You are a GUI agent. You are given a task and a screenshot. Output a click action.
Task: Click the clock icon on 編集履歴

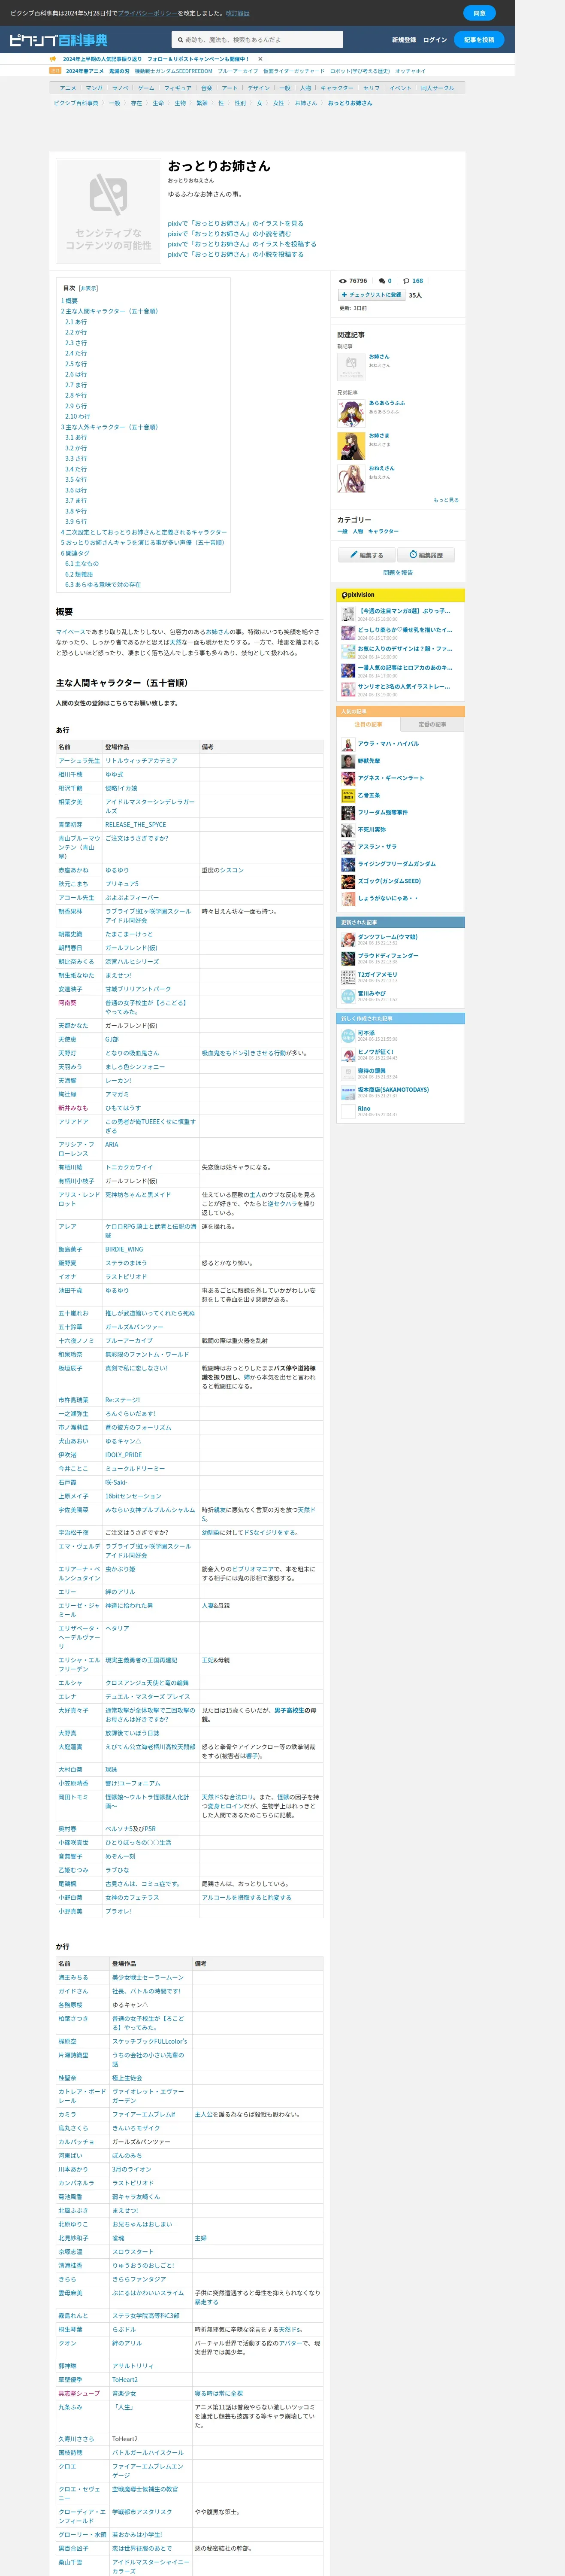click(x=413, y=555)
